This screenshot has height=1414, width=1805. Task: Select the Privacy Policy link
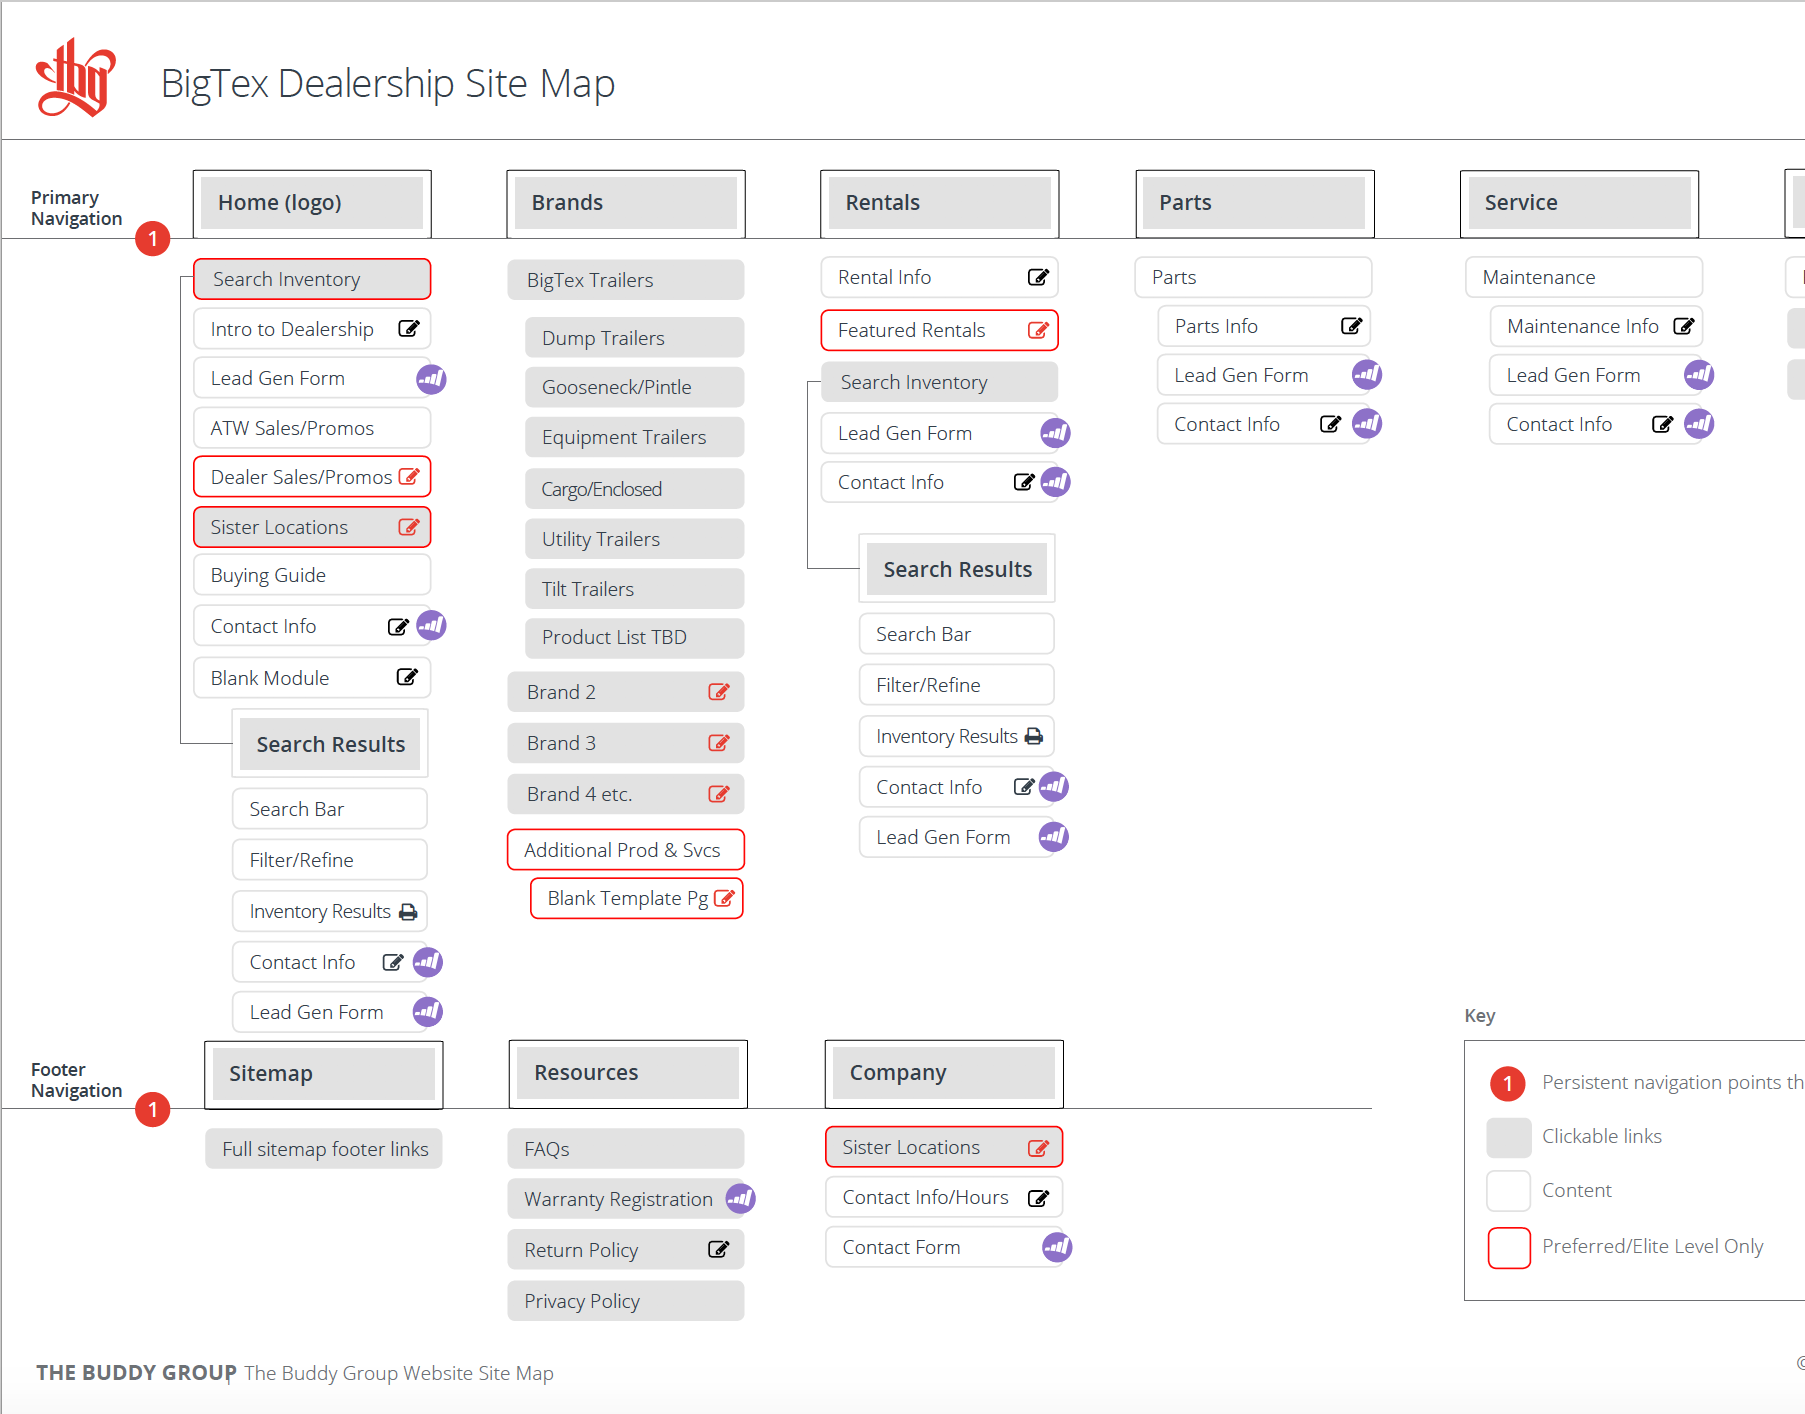(626, 1301)
